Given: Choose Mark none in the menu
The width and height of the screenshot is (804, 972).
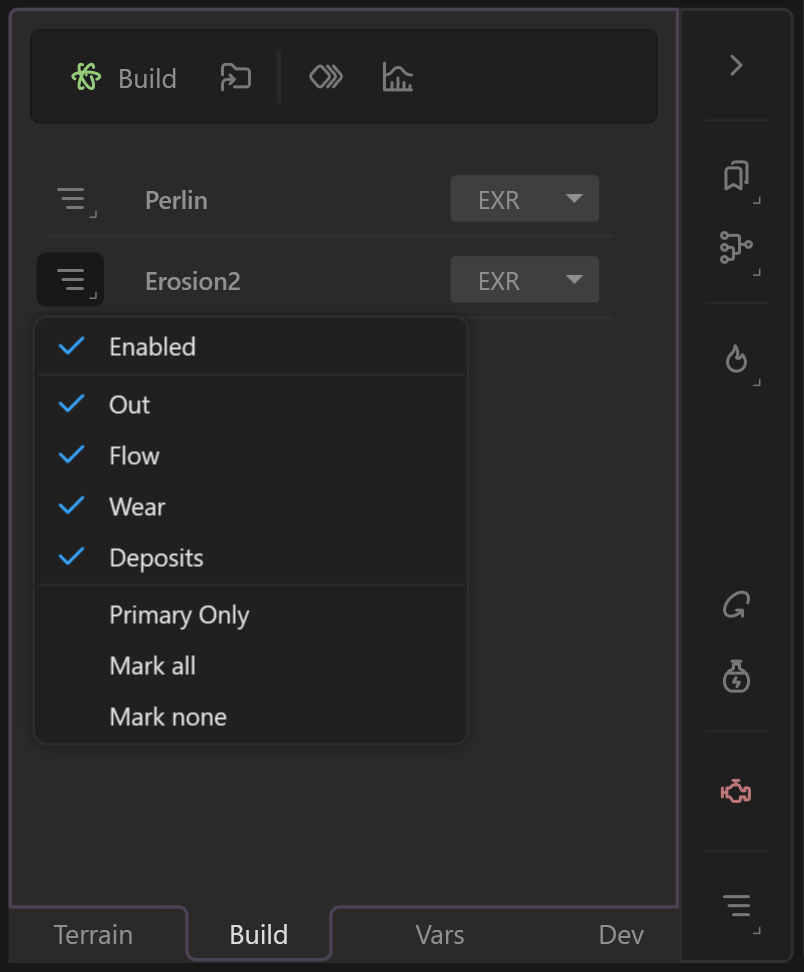Looking at the screenshot, I should pos(250,717).
